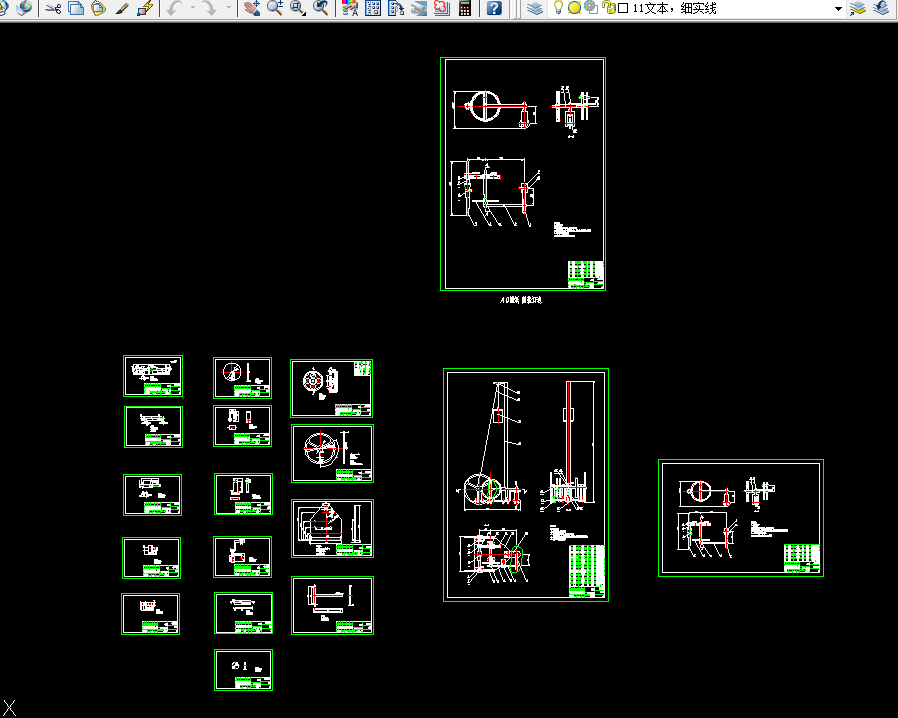
Task: Open the Tool Palettes window icon
Action: (396, 8)
